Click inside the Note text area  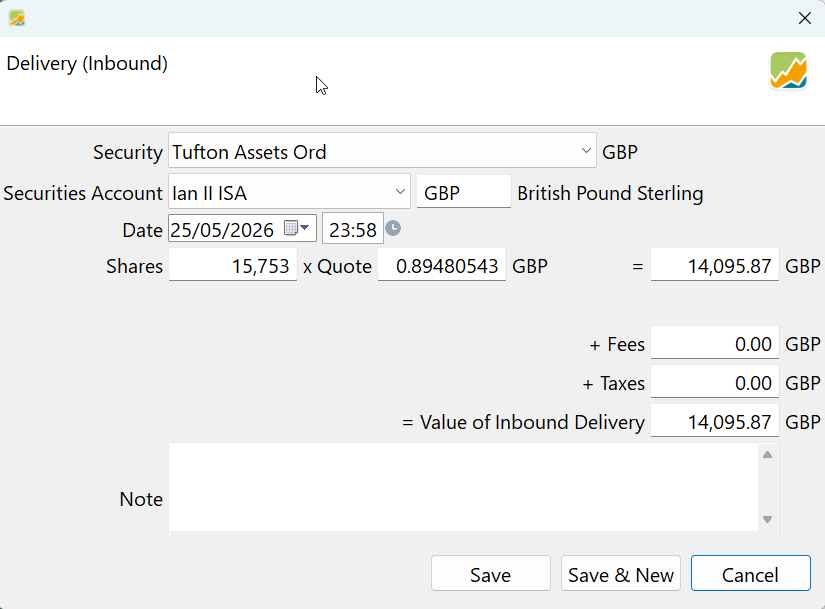click(463, 488)
